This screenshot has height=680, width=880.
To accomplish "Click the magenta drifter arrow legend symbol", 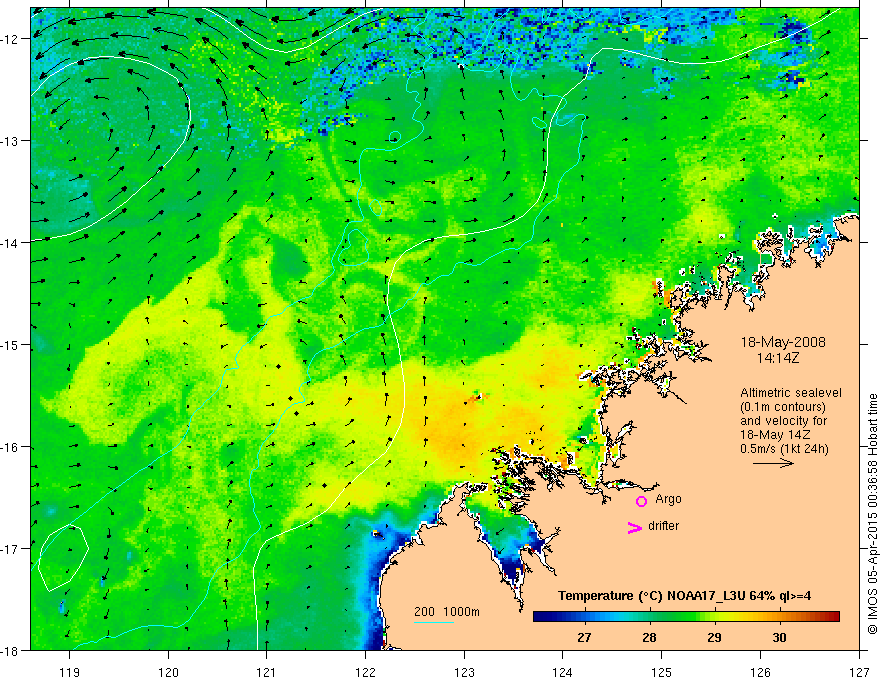I will [x=635, y=527].
